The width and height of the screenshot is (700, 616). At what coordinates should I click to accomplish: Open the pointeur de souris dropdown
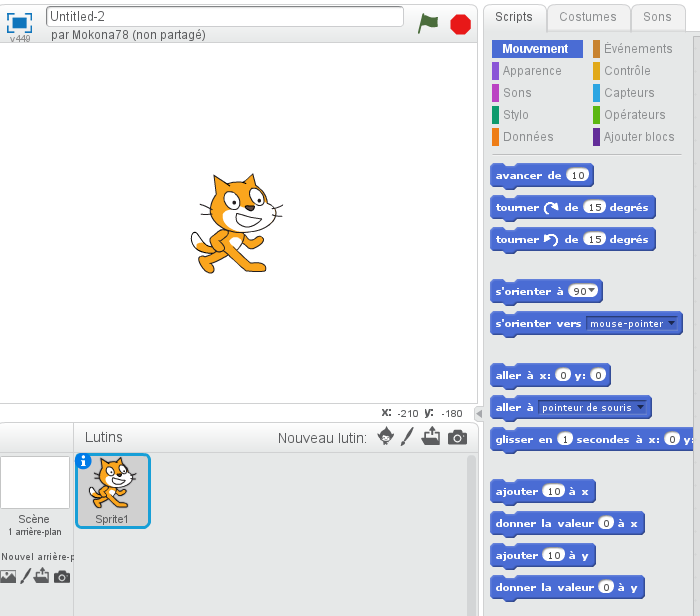[x=641, y=407]
